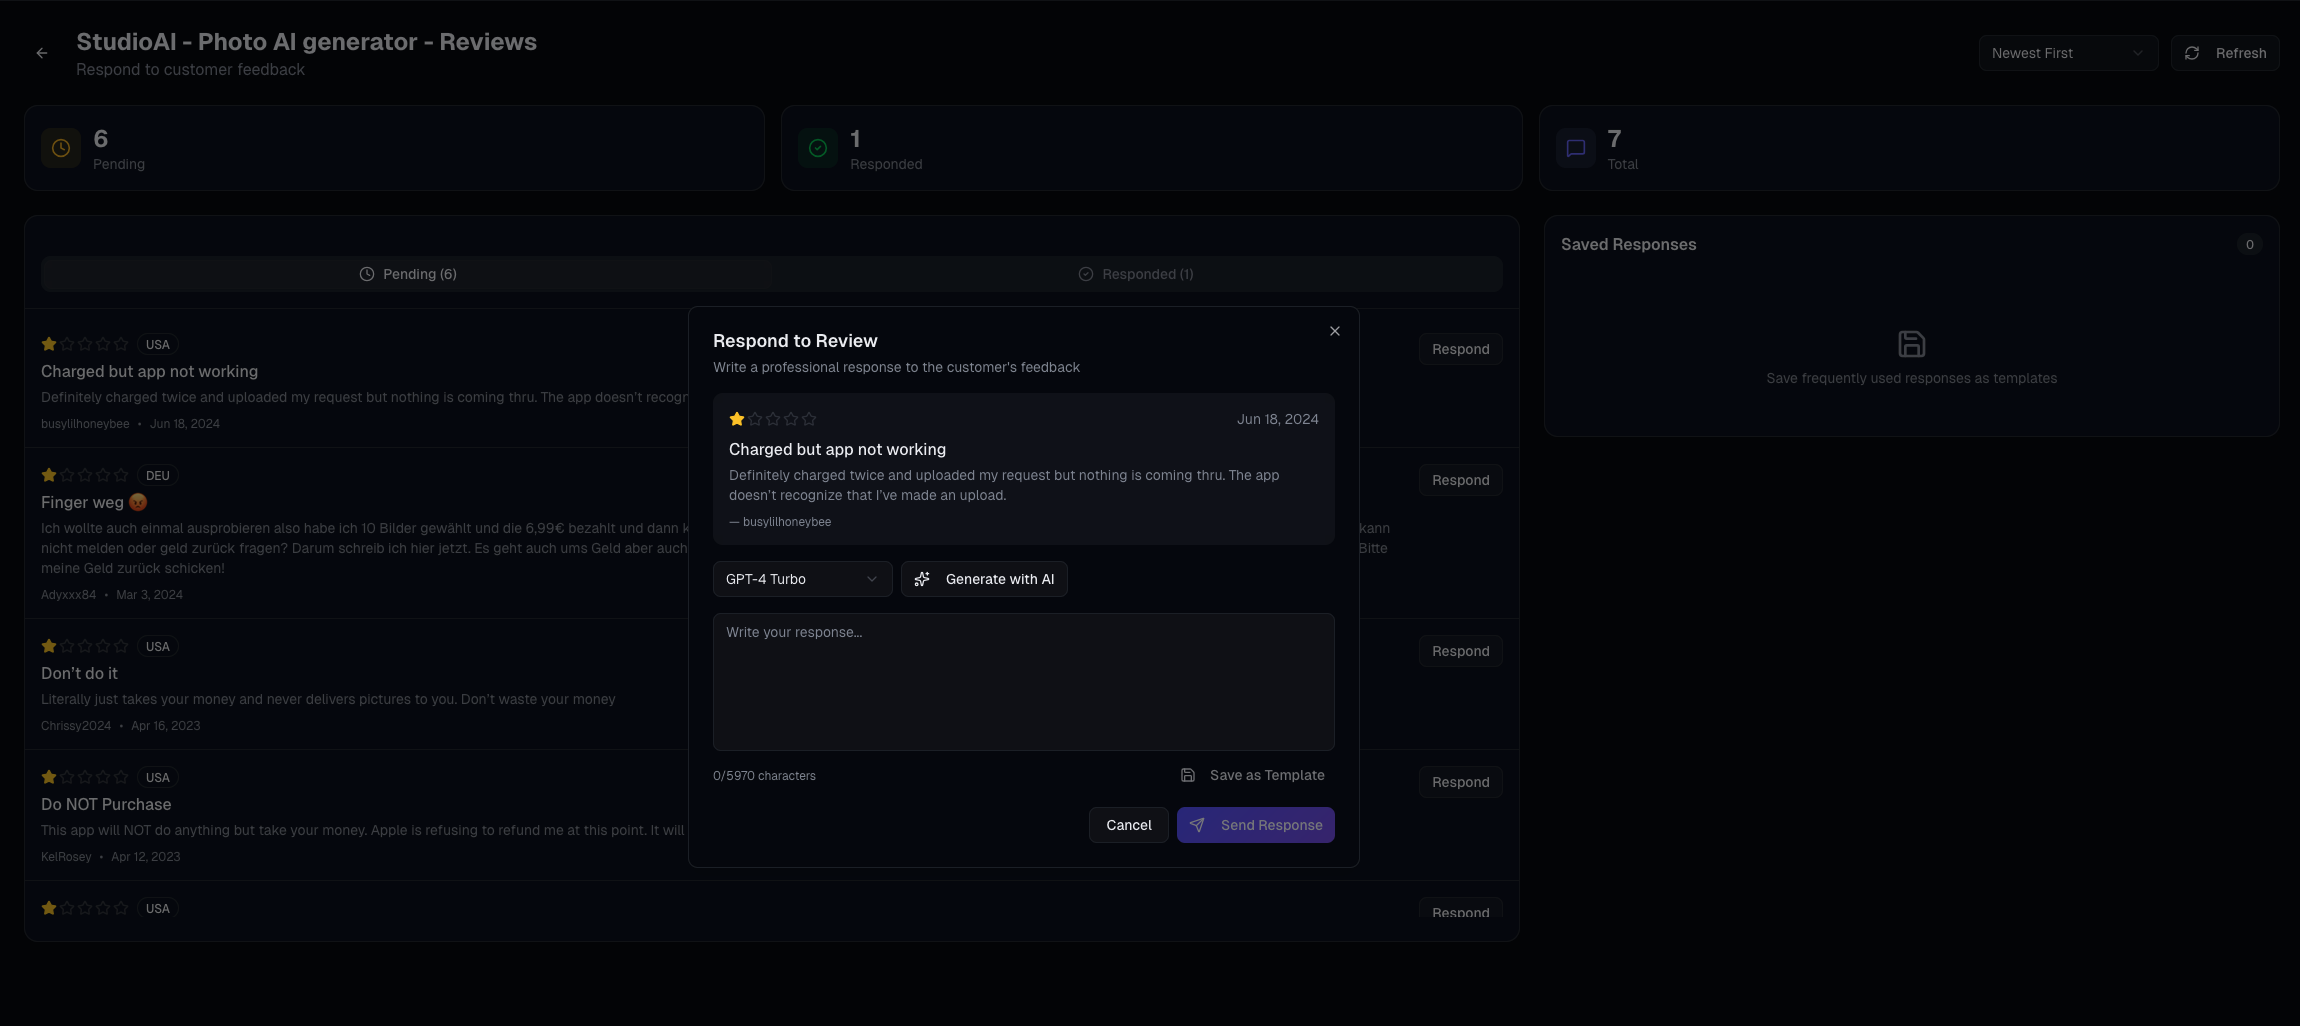Expand the sort options chevron

(x=2137, y=53)
